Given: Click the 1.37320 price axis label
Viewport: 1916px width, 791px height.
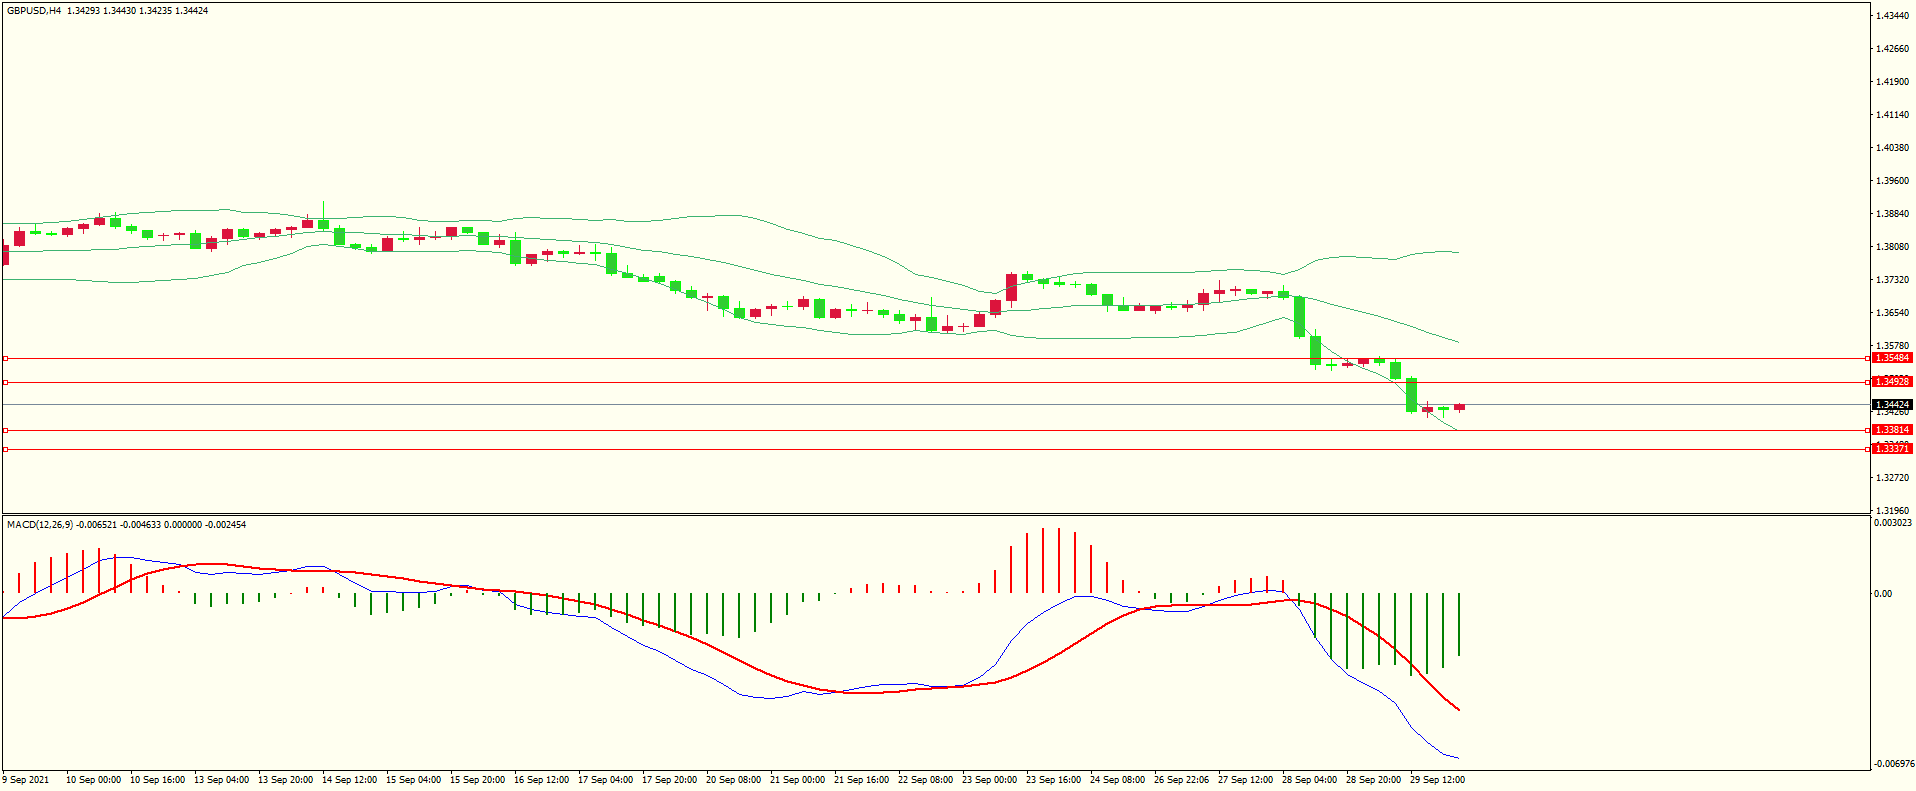Looking at the screenshot, I should click(1893, 280).
